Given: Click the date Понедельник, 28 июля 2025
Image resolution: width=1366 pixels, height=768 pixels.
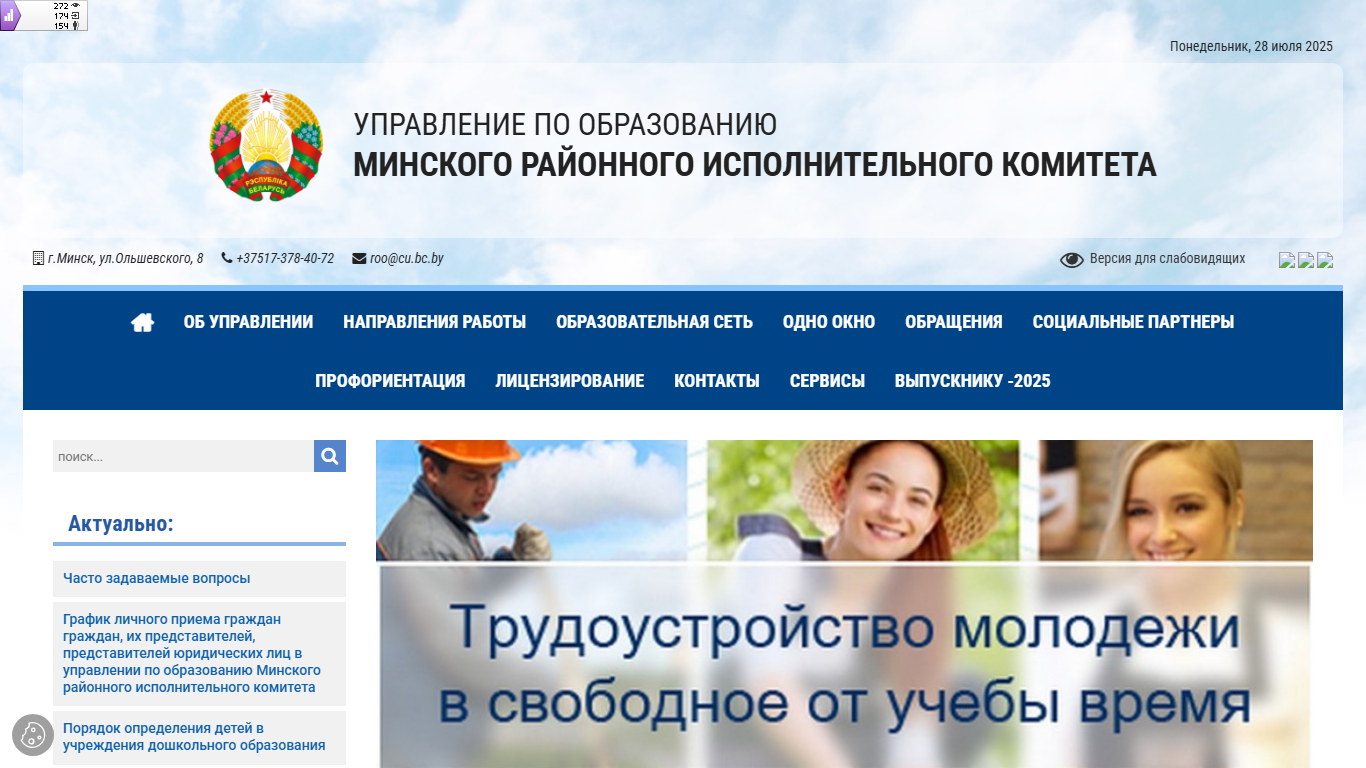Looking at the screenshot, I should (x=1251, y=46).
